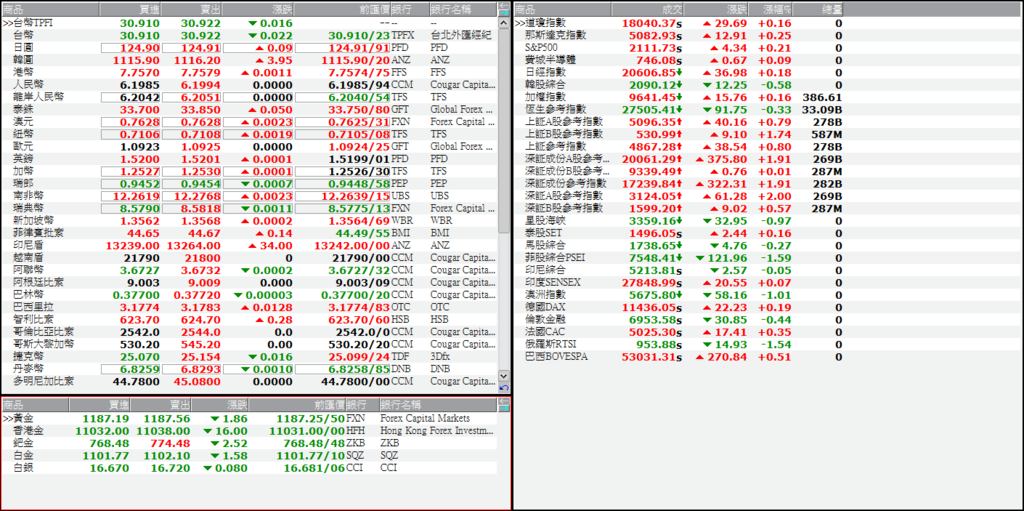
Task: Select the 瑞郎 row
Action: click(249, 184)
